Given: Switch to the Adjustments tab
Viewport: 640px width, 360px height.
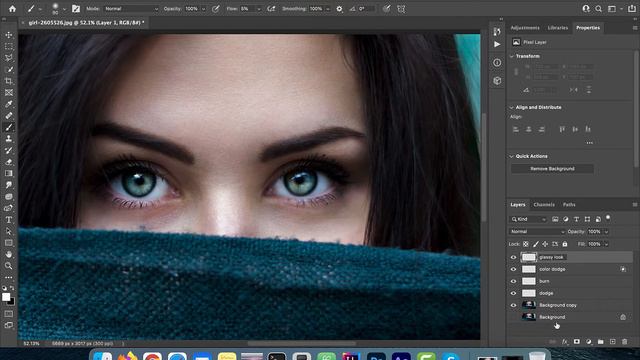Looking at the screenshot, I should click(525, 28).
